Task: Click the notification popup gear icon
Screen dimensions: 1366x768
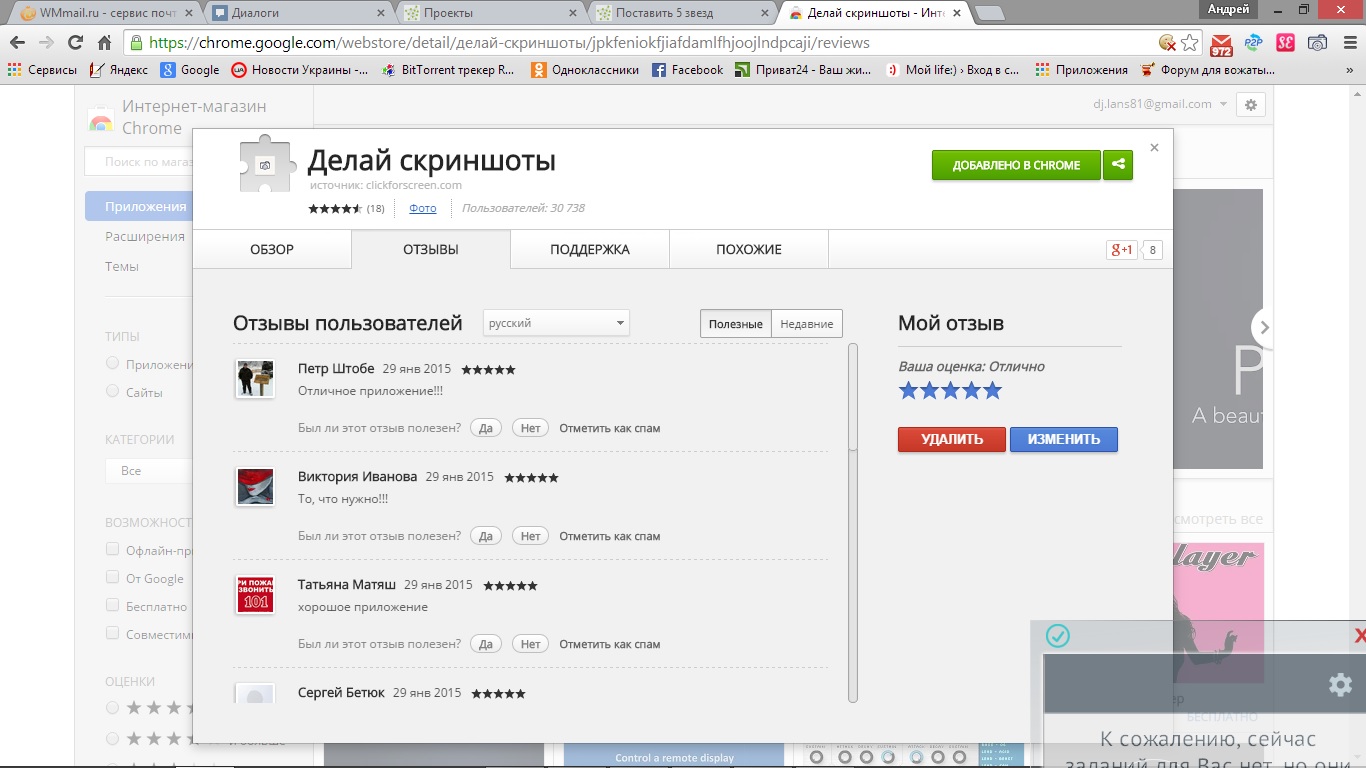Action: 1340,685
